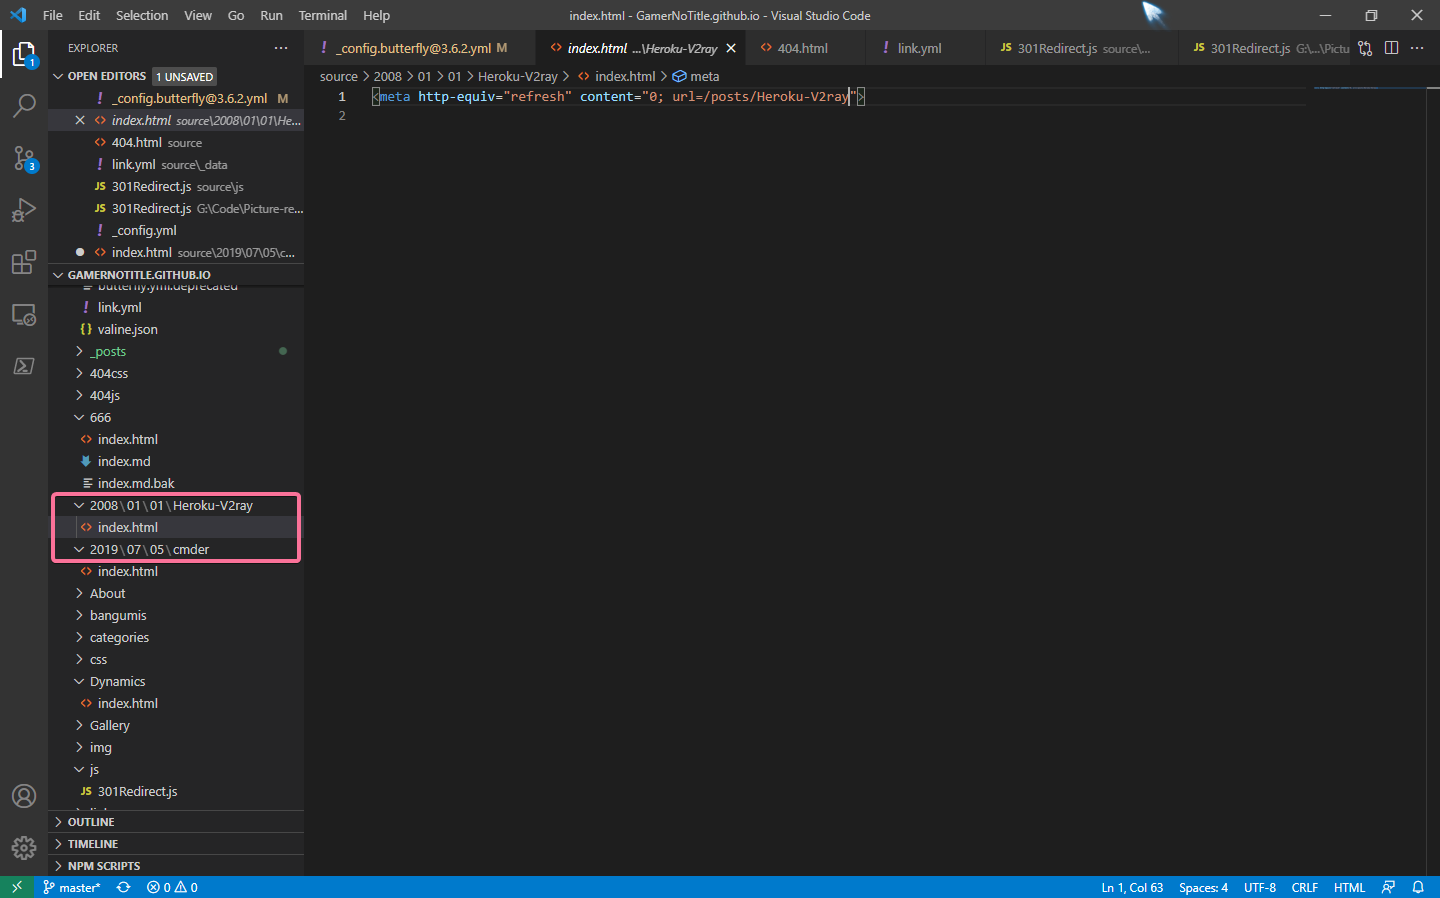Click the Manage gear icon

click(x=24, y=848)
